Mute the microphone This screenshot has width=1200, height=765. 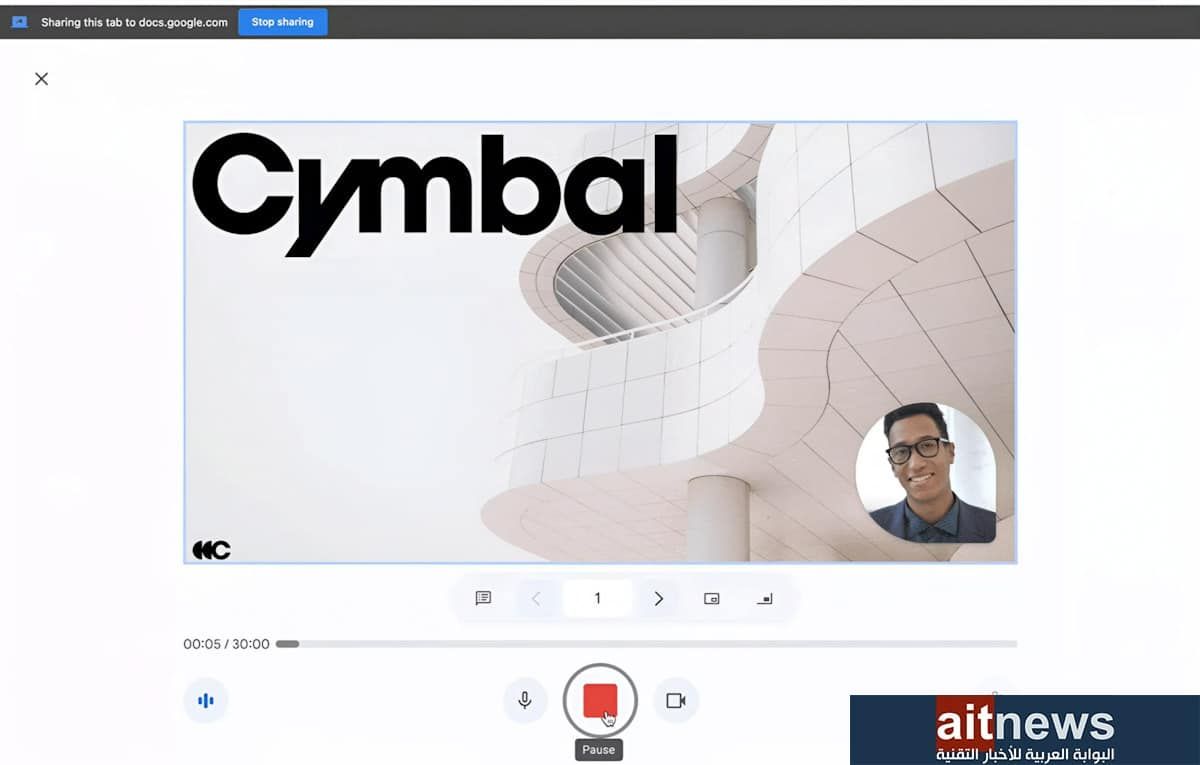click(524, 700)
